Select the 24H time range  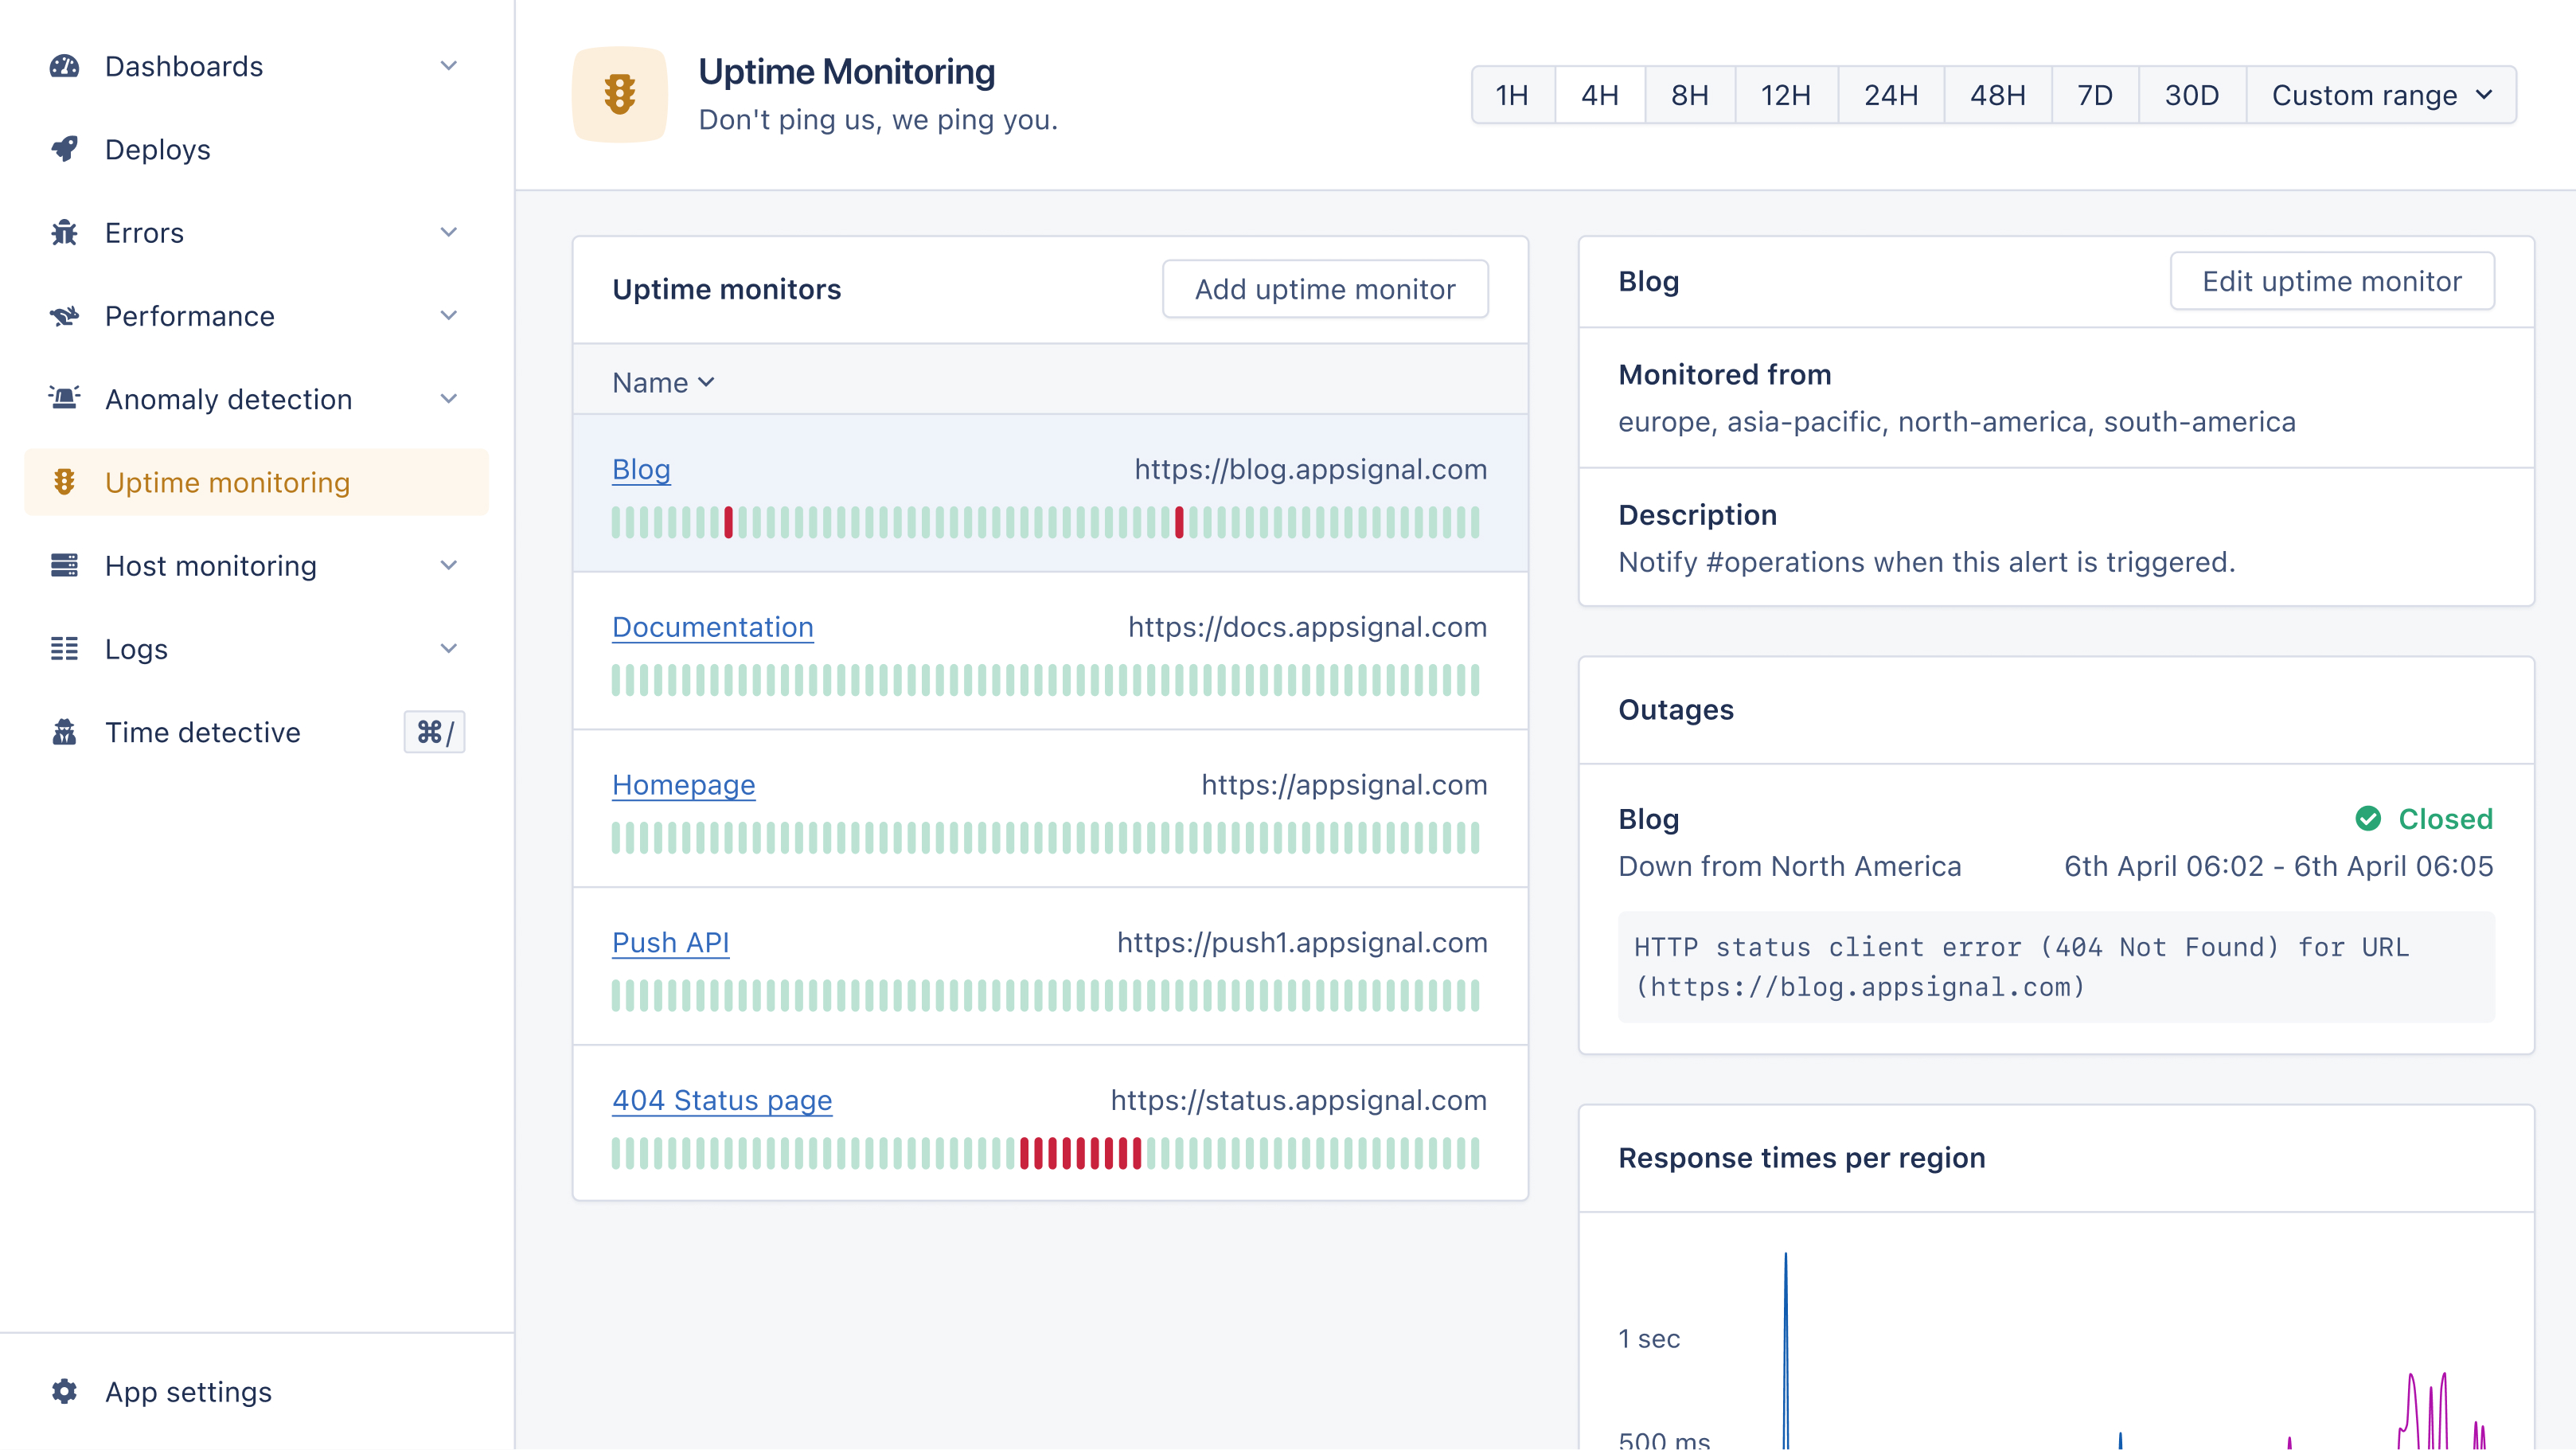[1890, 95]
